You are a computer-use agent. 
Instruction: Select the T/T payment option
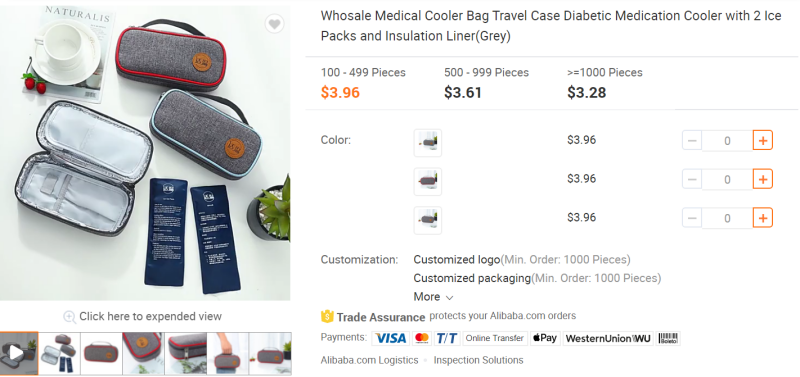(447, 338)
